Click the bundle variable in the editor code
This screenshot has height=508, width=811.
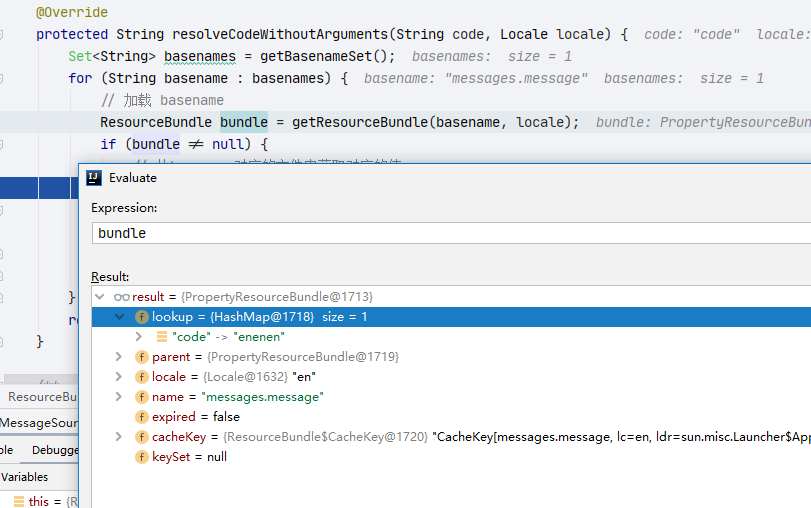[x=243, y=122]
